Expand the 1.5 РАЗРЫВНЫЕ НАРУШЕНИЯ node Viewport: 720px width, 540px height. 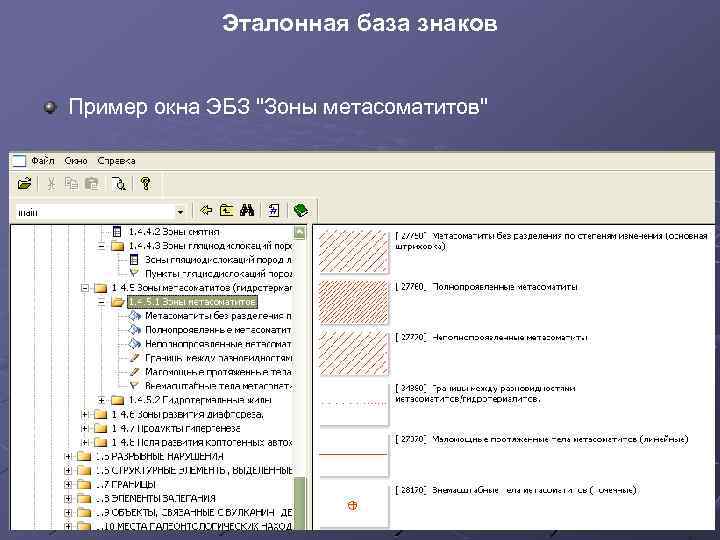click(x=68, y=456)
